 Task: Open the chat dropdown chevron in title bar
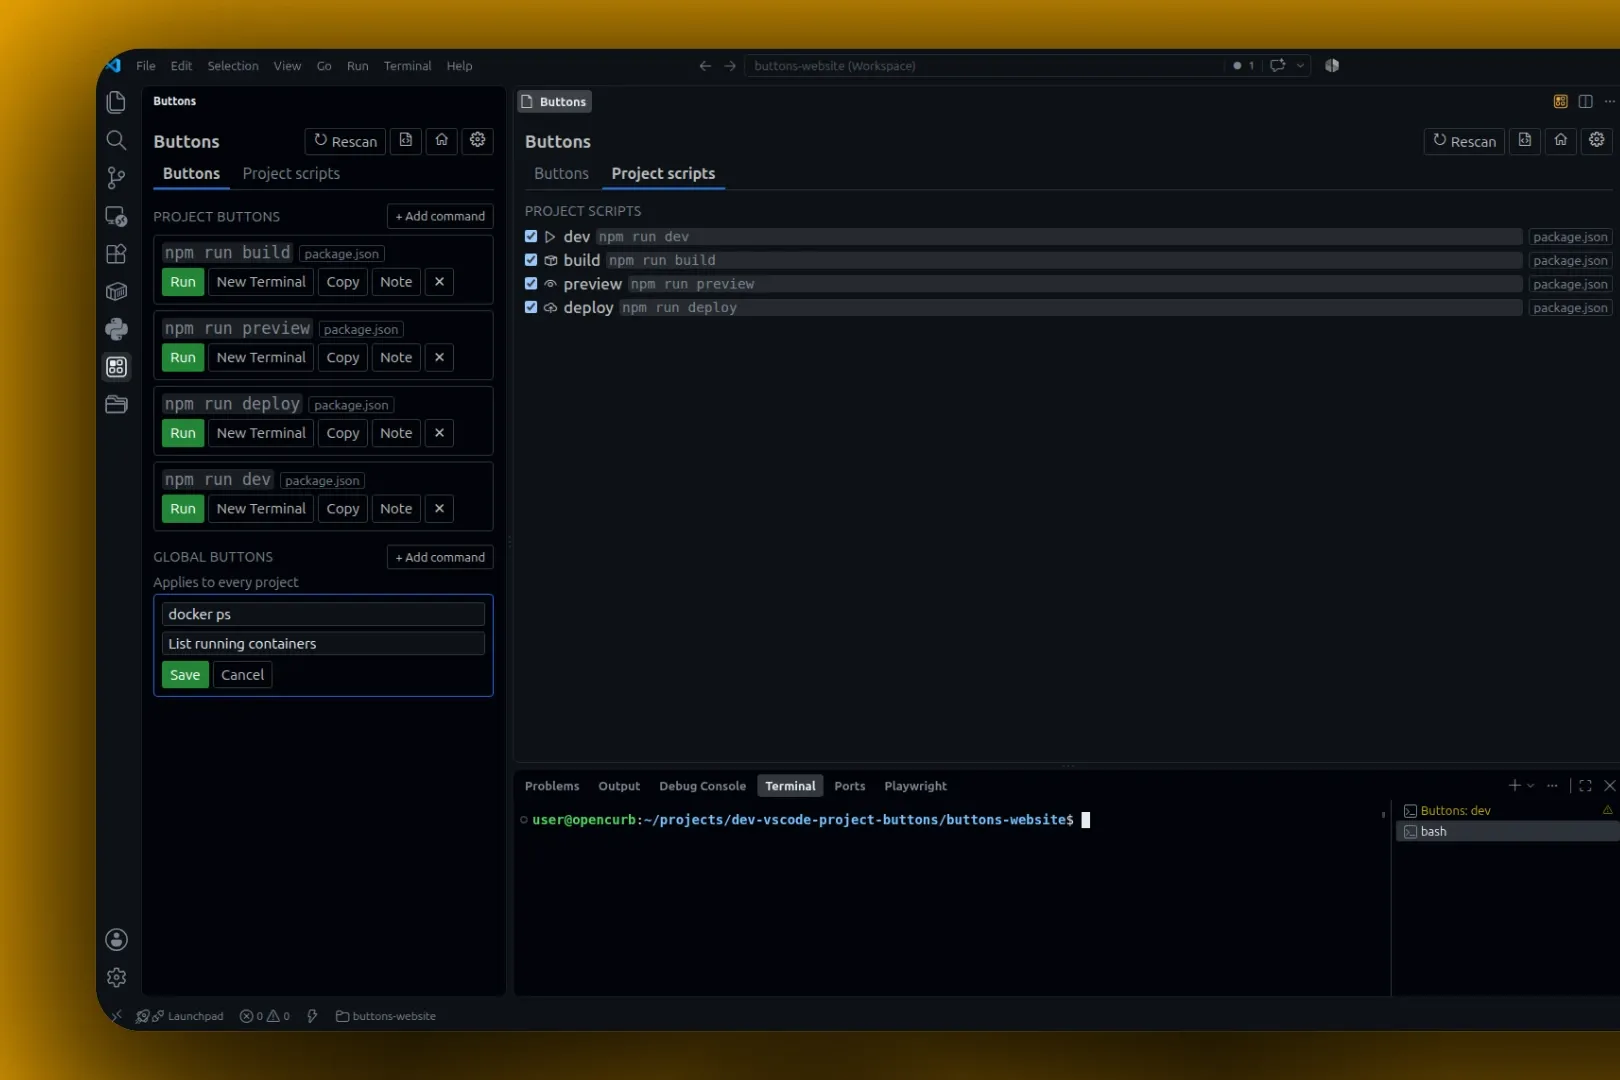[1300, 65]
